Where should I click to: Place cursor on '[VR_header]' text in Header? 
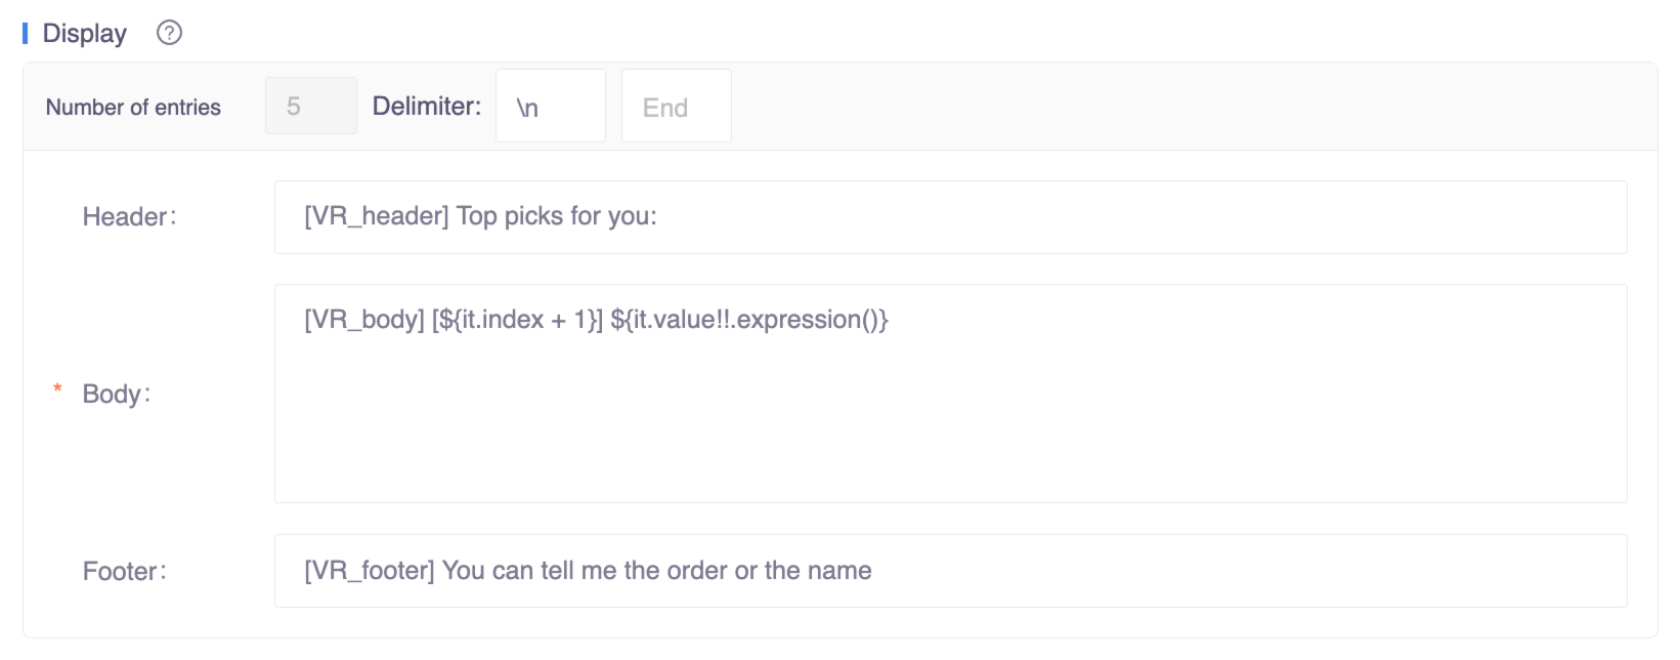pyautogui.click(x=376, y=216)
